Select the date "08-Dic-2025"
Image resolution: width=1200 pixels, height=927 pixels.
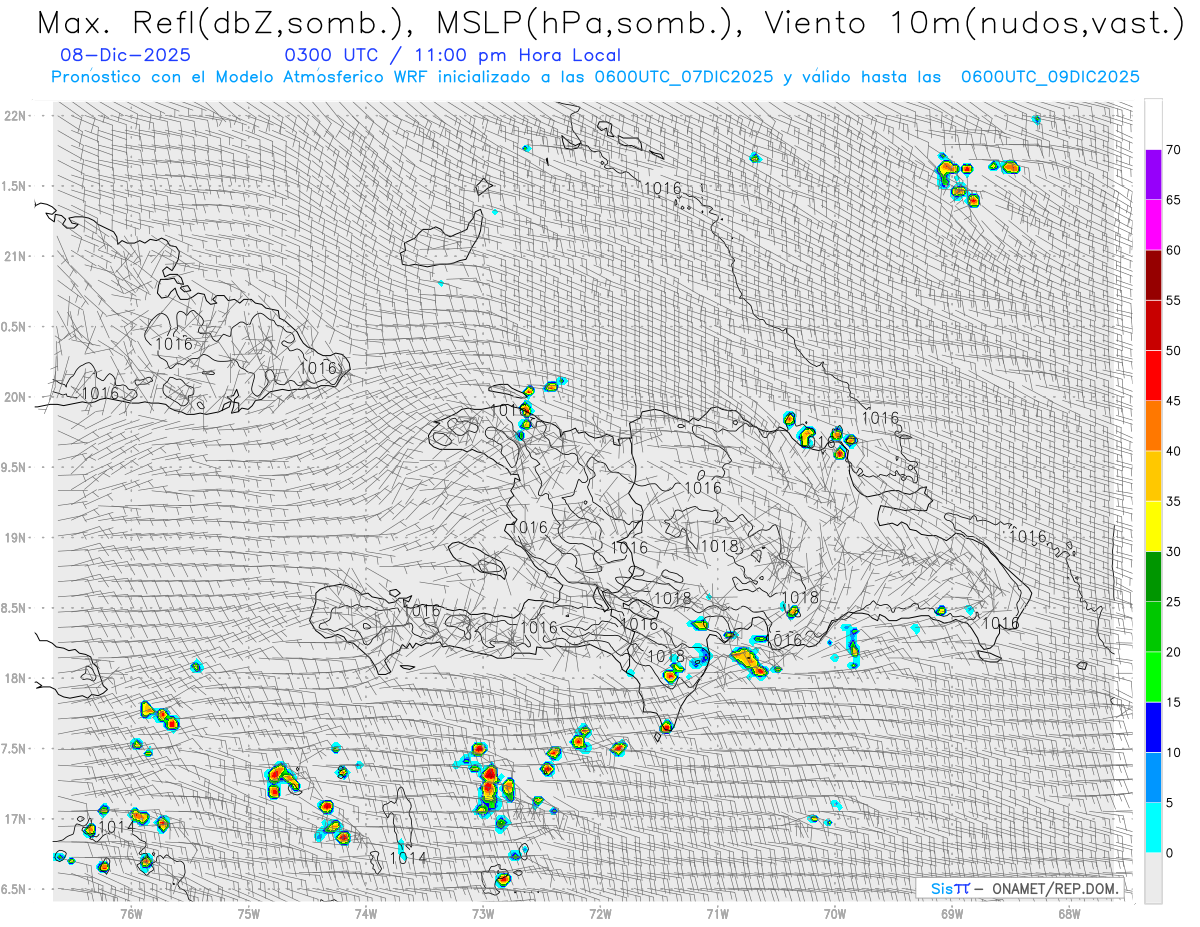pyautogui.click(x=125, y=55)
